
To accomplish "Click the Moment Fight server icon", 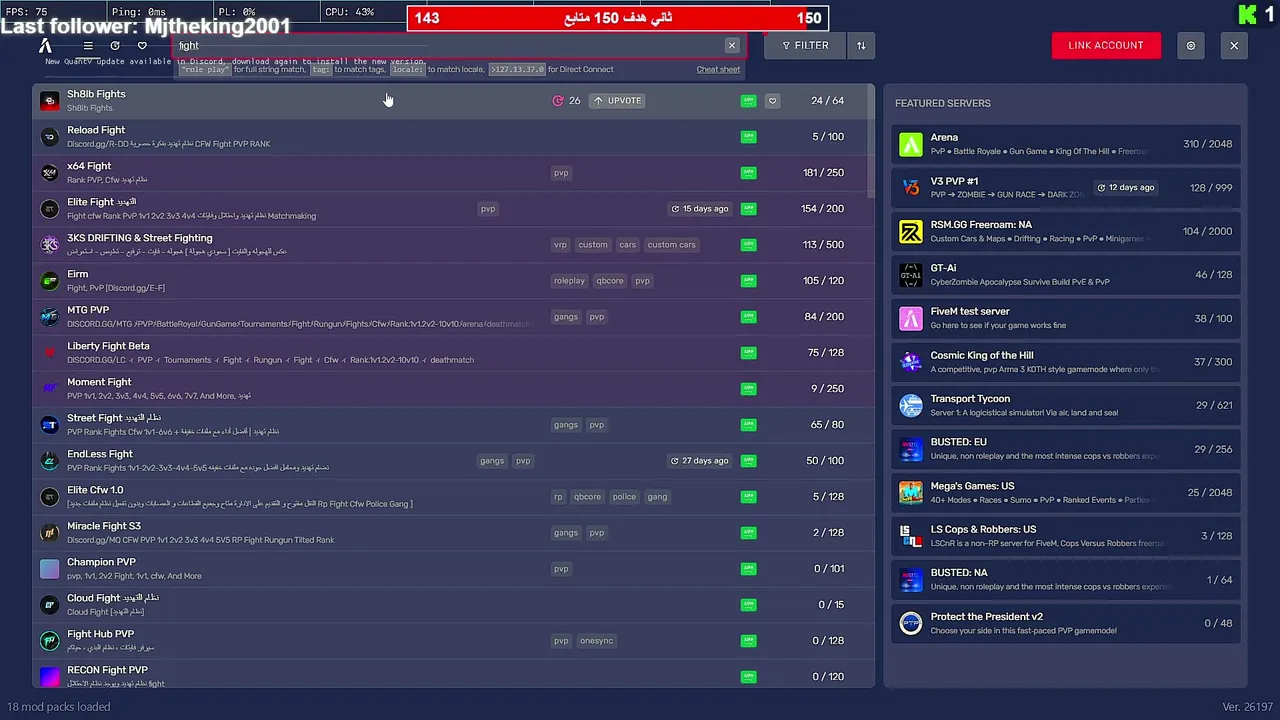I will click(49, 389).
